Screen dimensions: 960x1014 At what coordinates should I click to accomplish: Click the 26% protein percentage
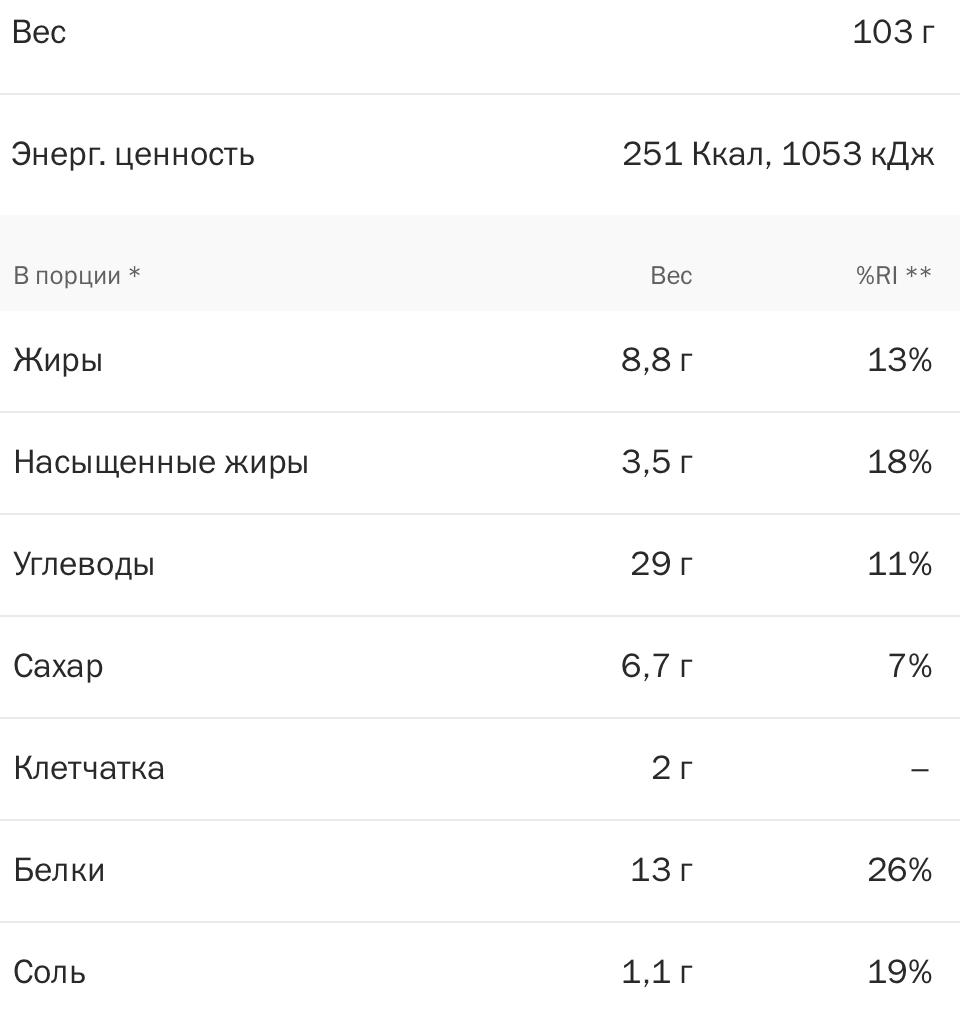point(900,870)
